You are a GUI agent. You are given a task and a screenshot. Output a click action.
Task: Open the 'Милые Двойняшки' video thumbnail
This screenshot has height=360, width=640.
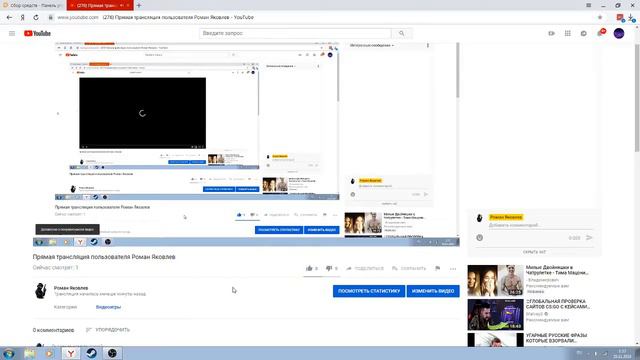tap(496, 280)
